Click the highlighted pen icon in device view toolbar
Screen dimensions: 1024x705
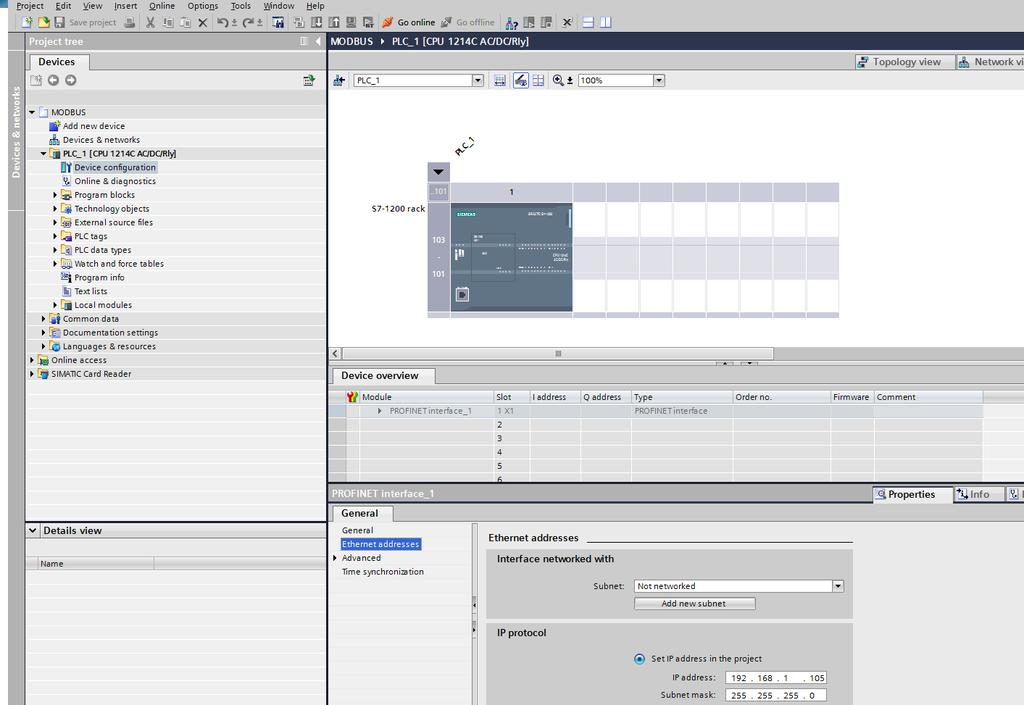coord(520,80)
